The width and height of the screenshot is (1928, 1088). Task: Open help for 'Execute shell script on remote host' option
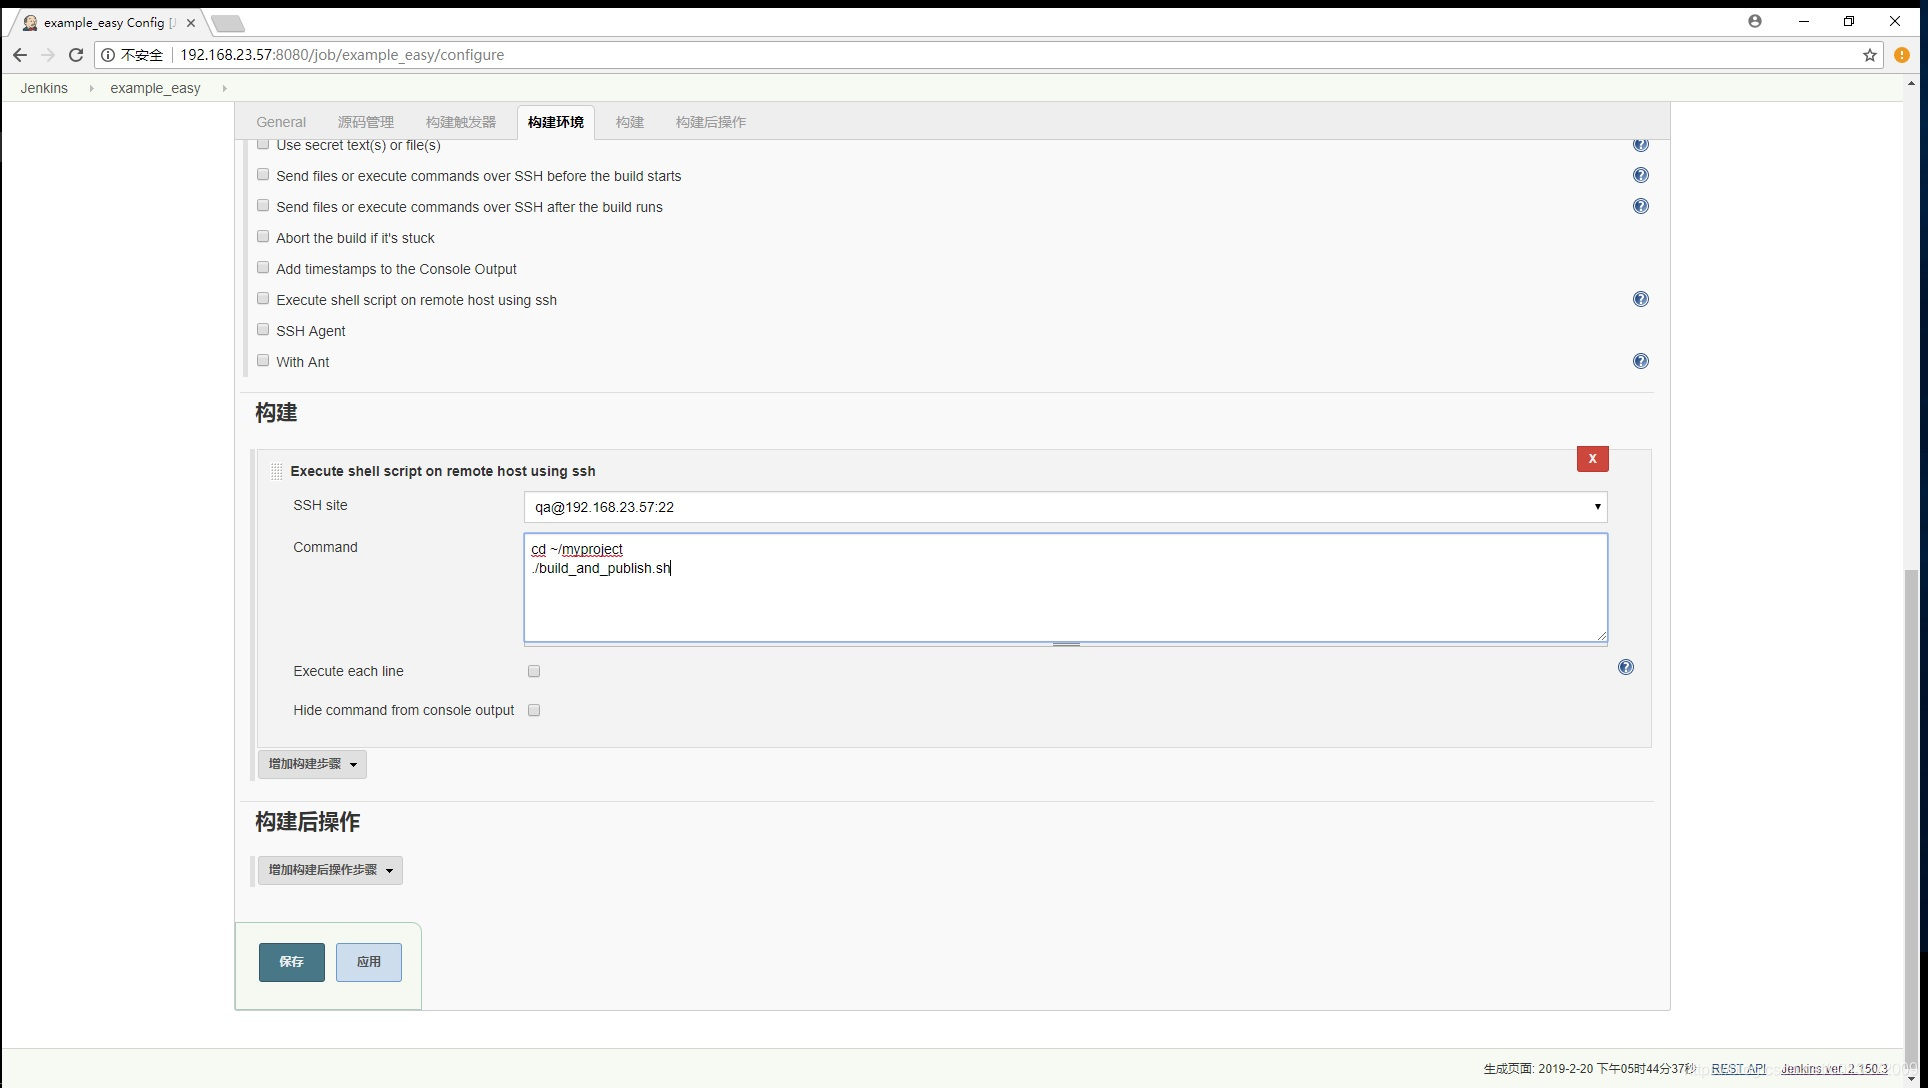click(x=1640, y=299)
